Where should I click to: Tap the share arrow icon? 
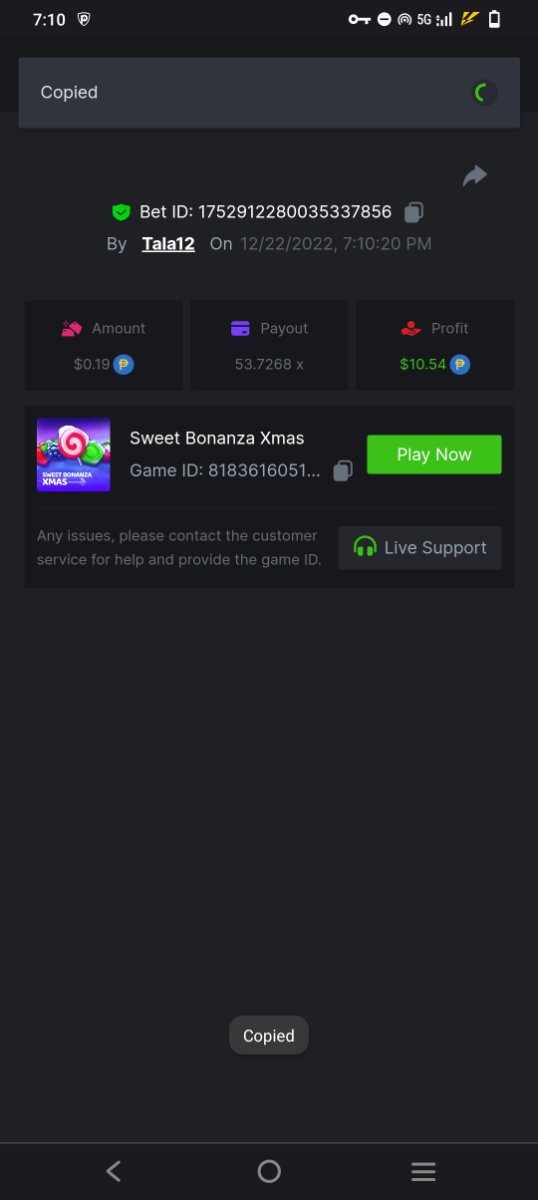click(x=474, y=176)
